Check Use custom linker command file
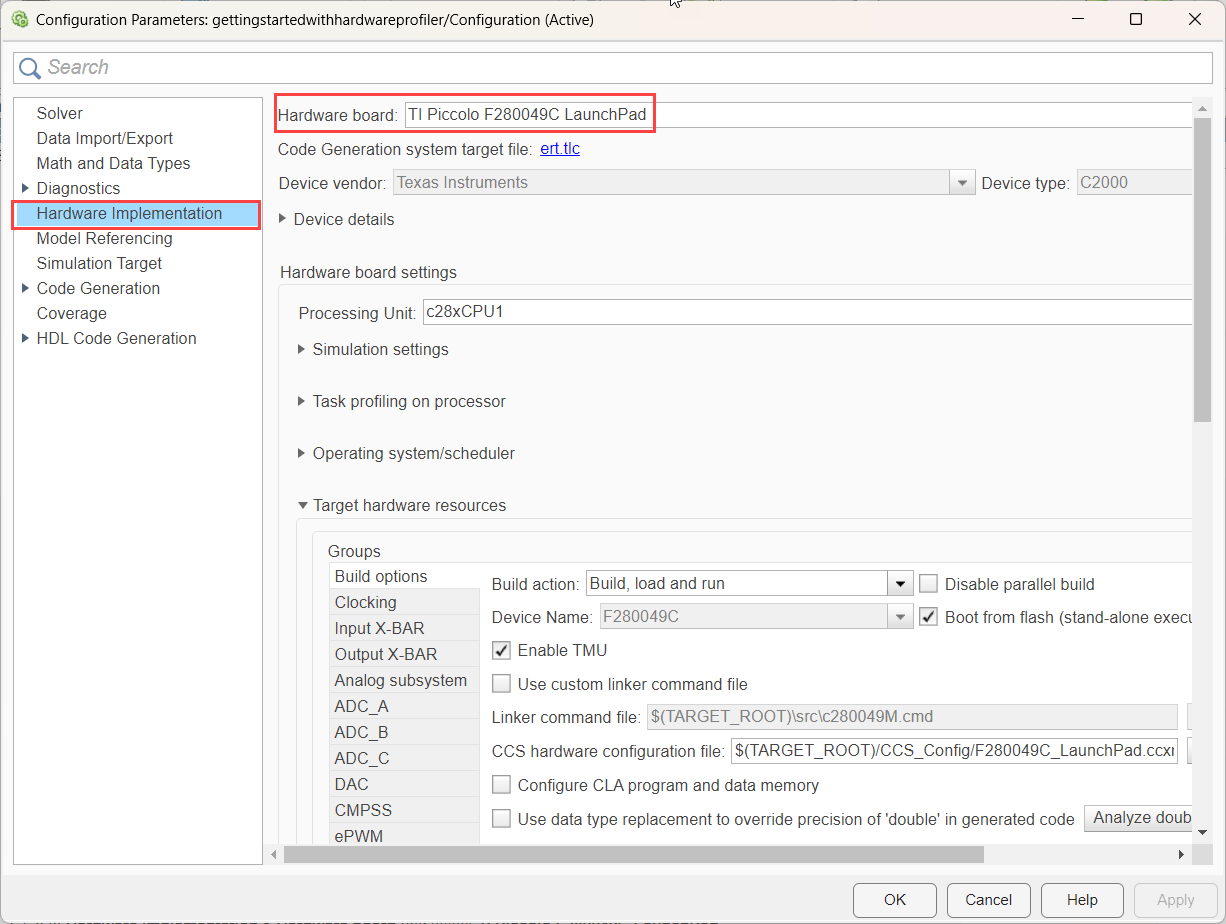Screen dimensions: 1226x924 502,684
